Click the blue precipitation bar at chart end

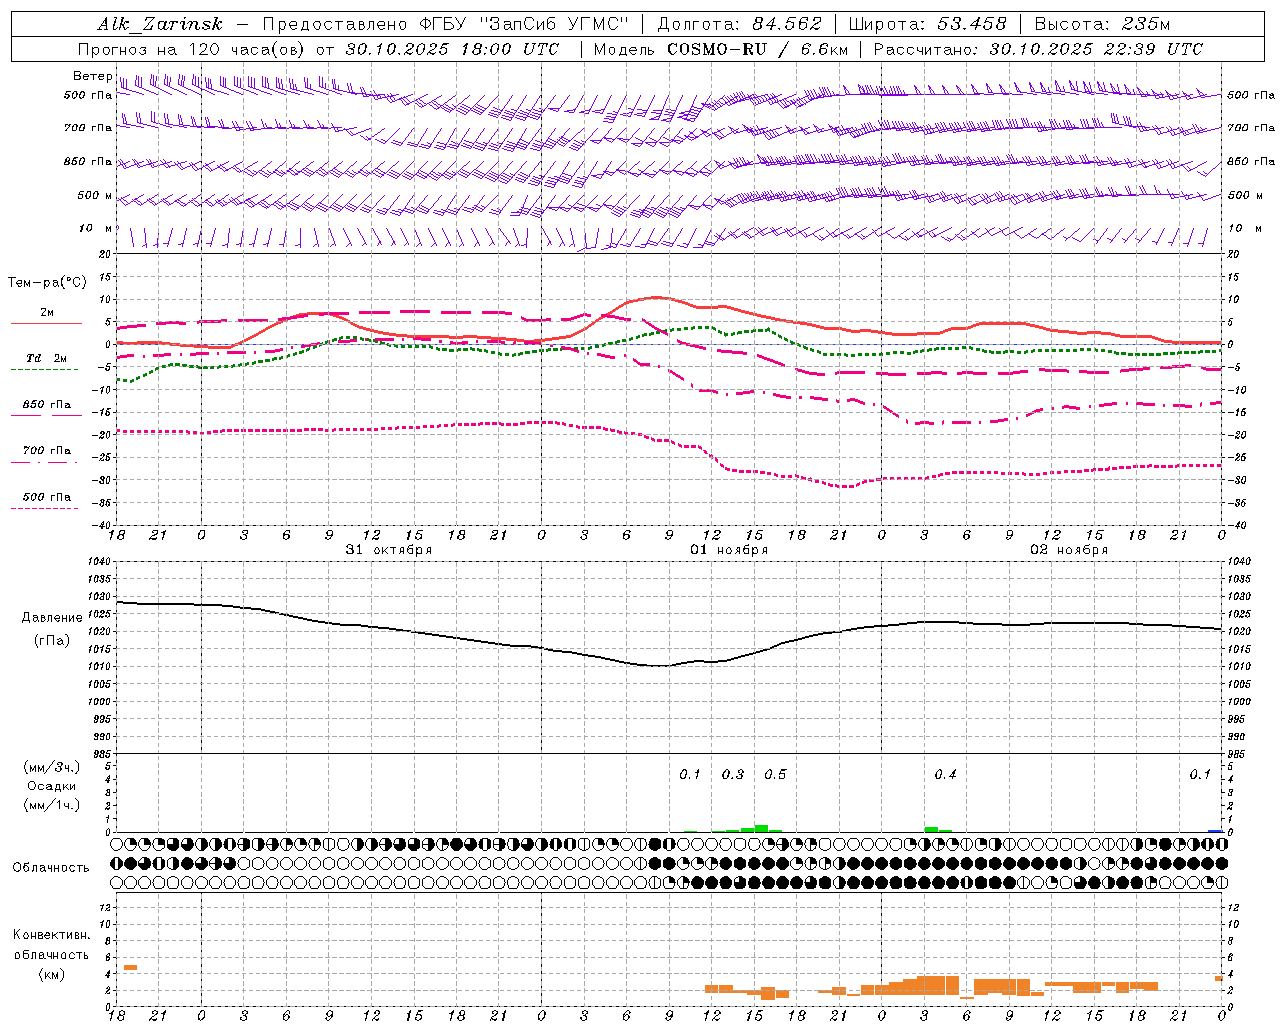click(1215, 831)
